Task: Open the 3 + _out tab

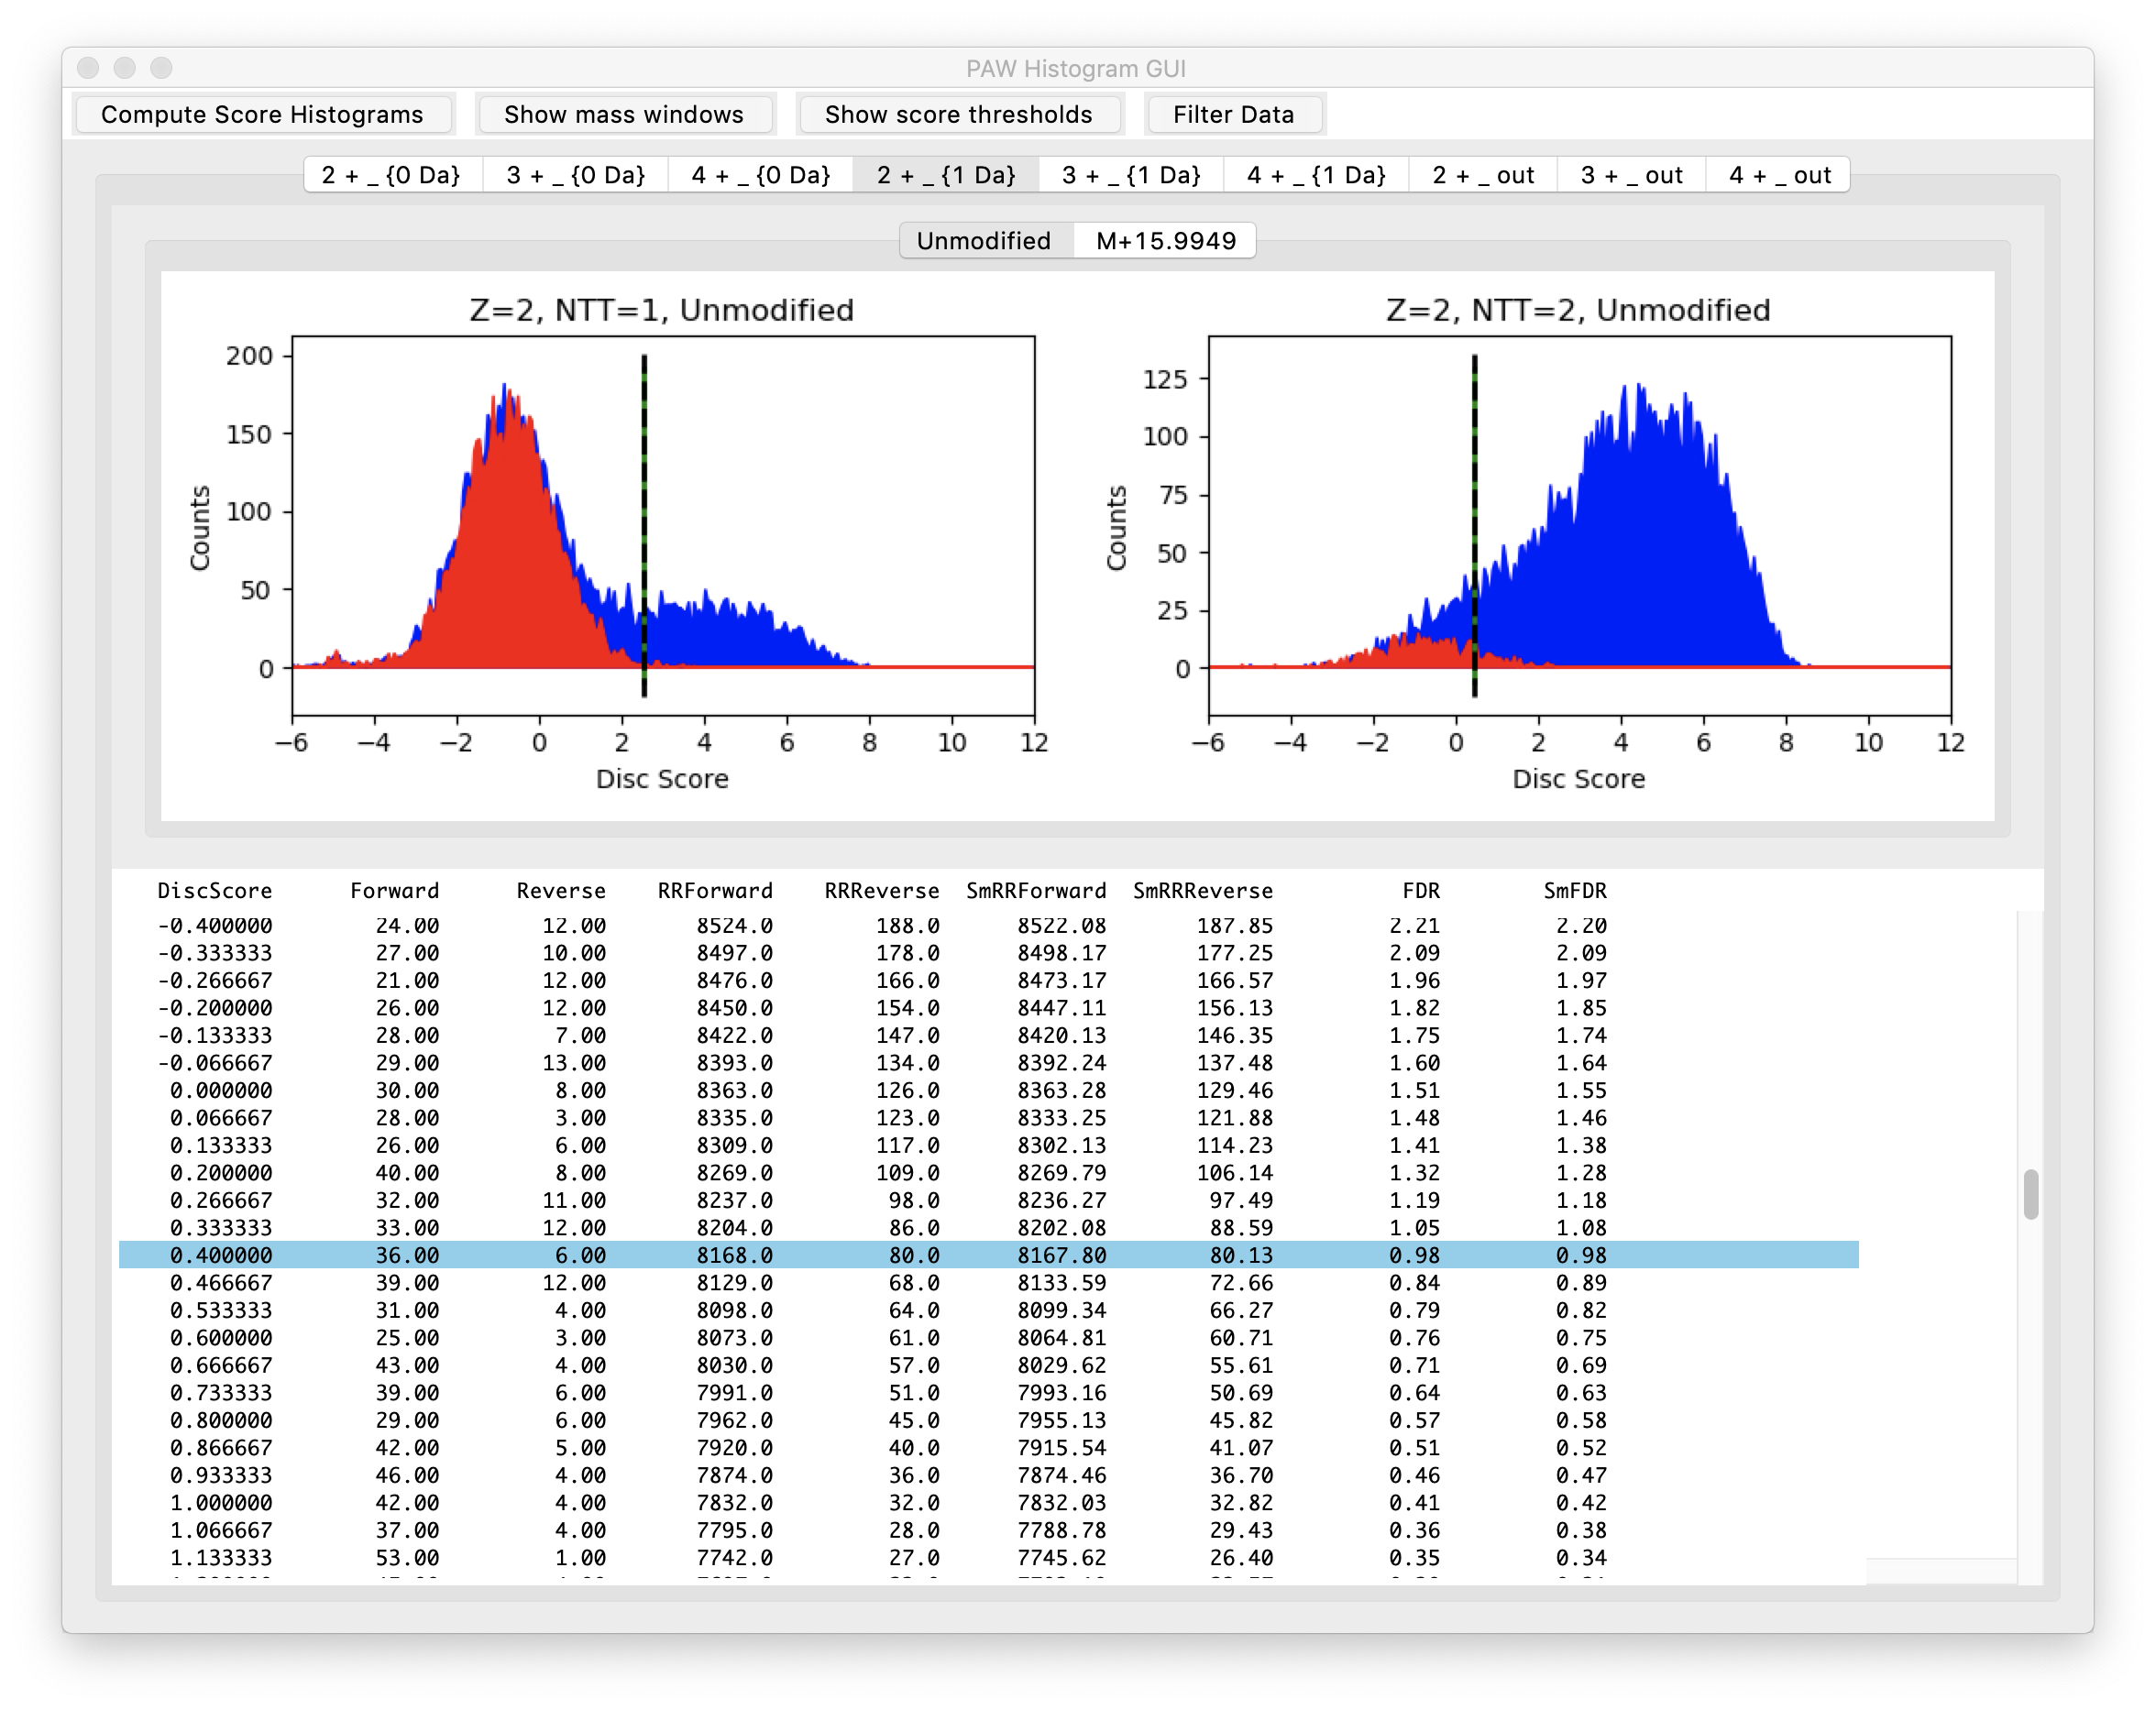Action: (x=1631, y=175)
